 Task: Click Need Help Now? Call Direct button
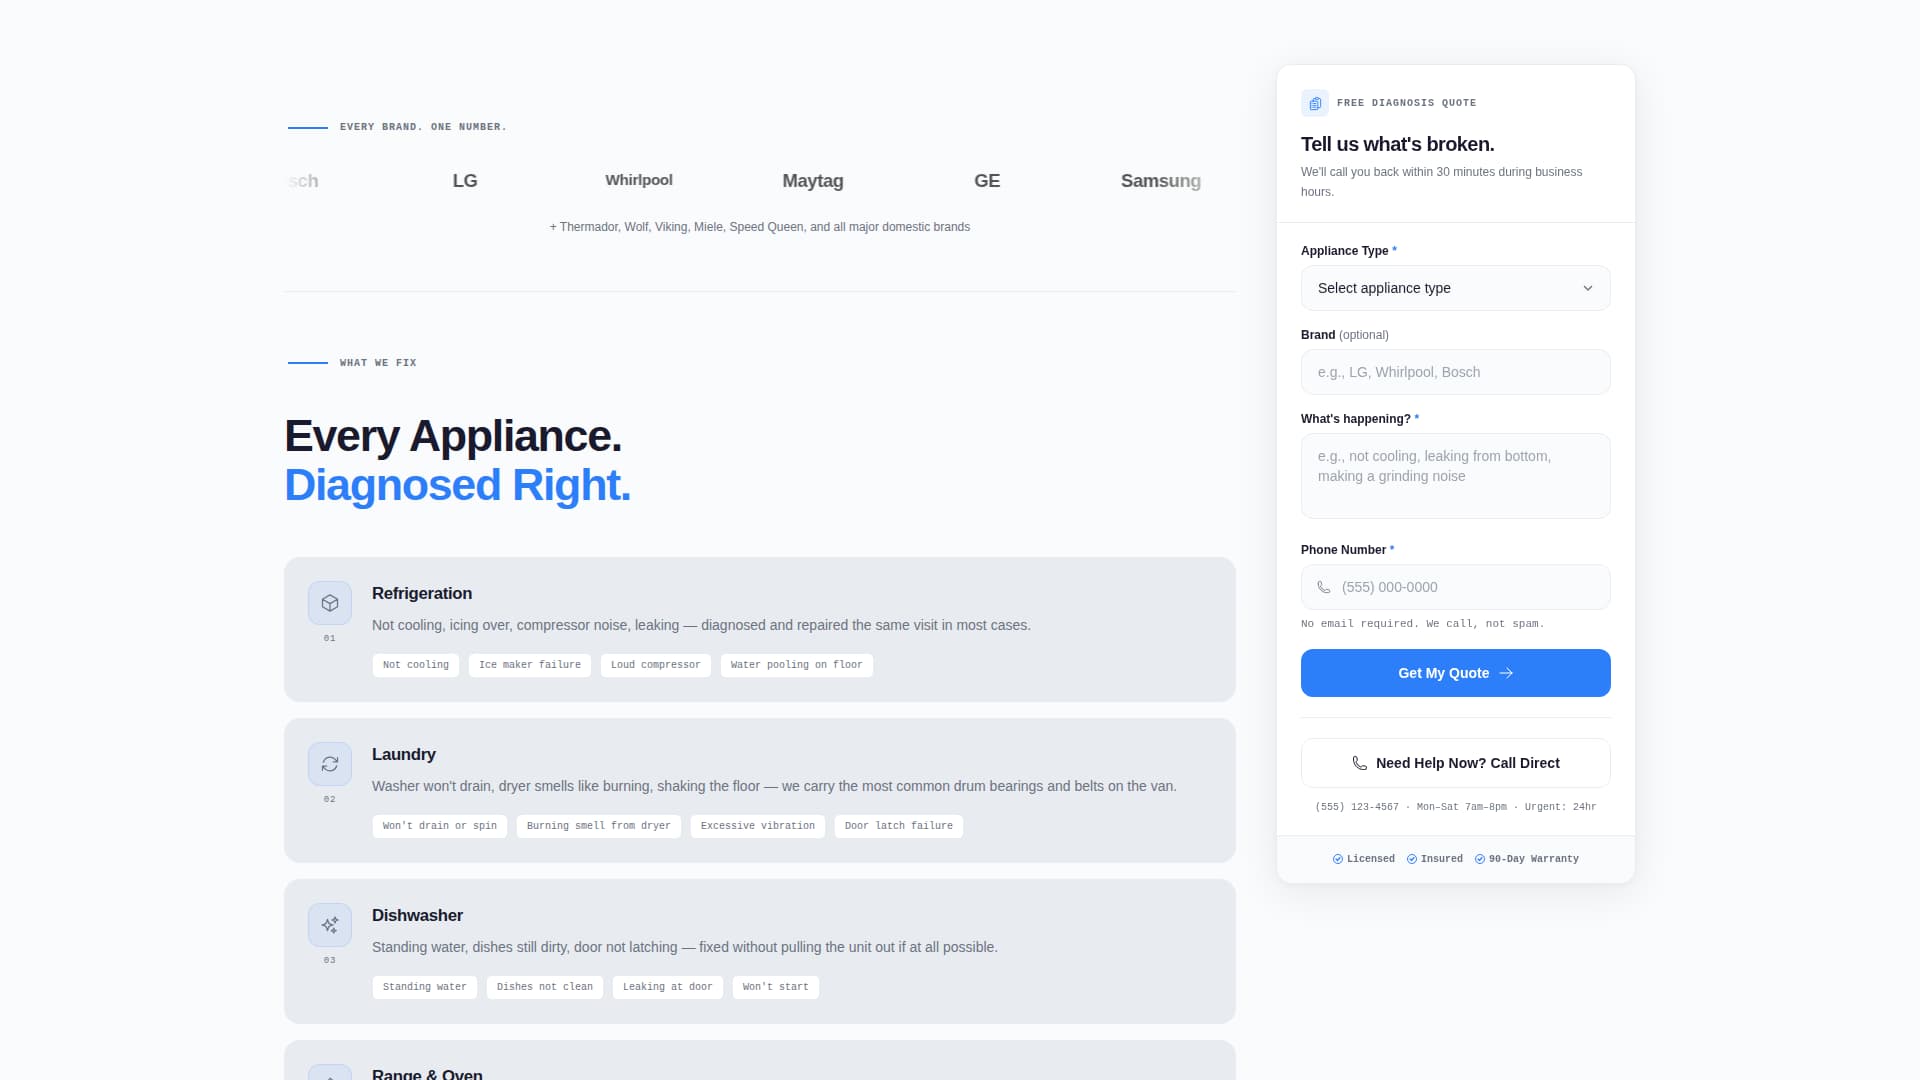(x=1456, y=763)
